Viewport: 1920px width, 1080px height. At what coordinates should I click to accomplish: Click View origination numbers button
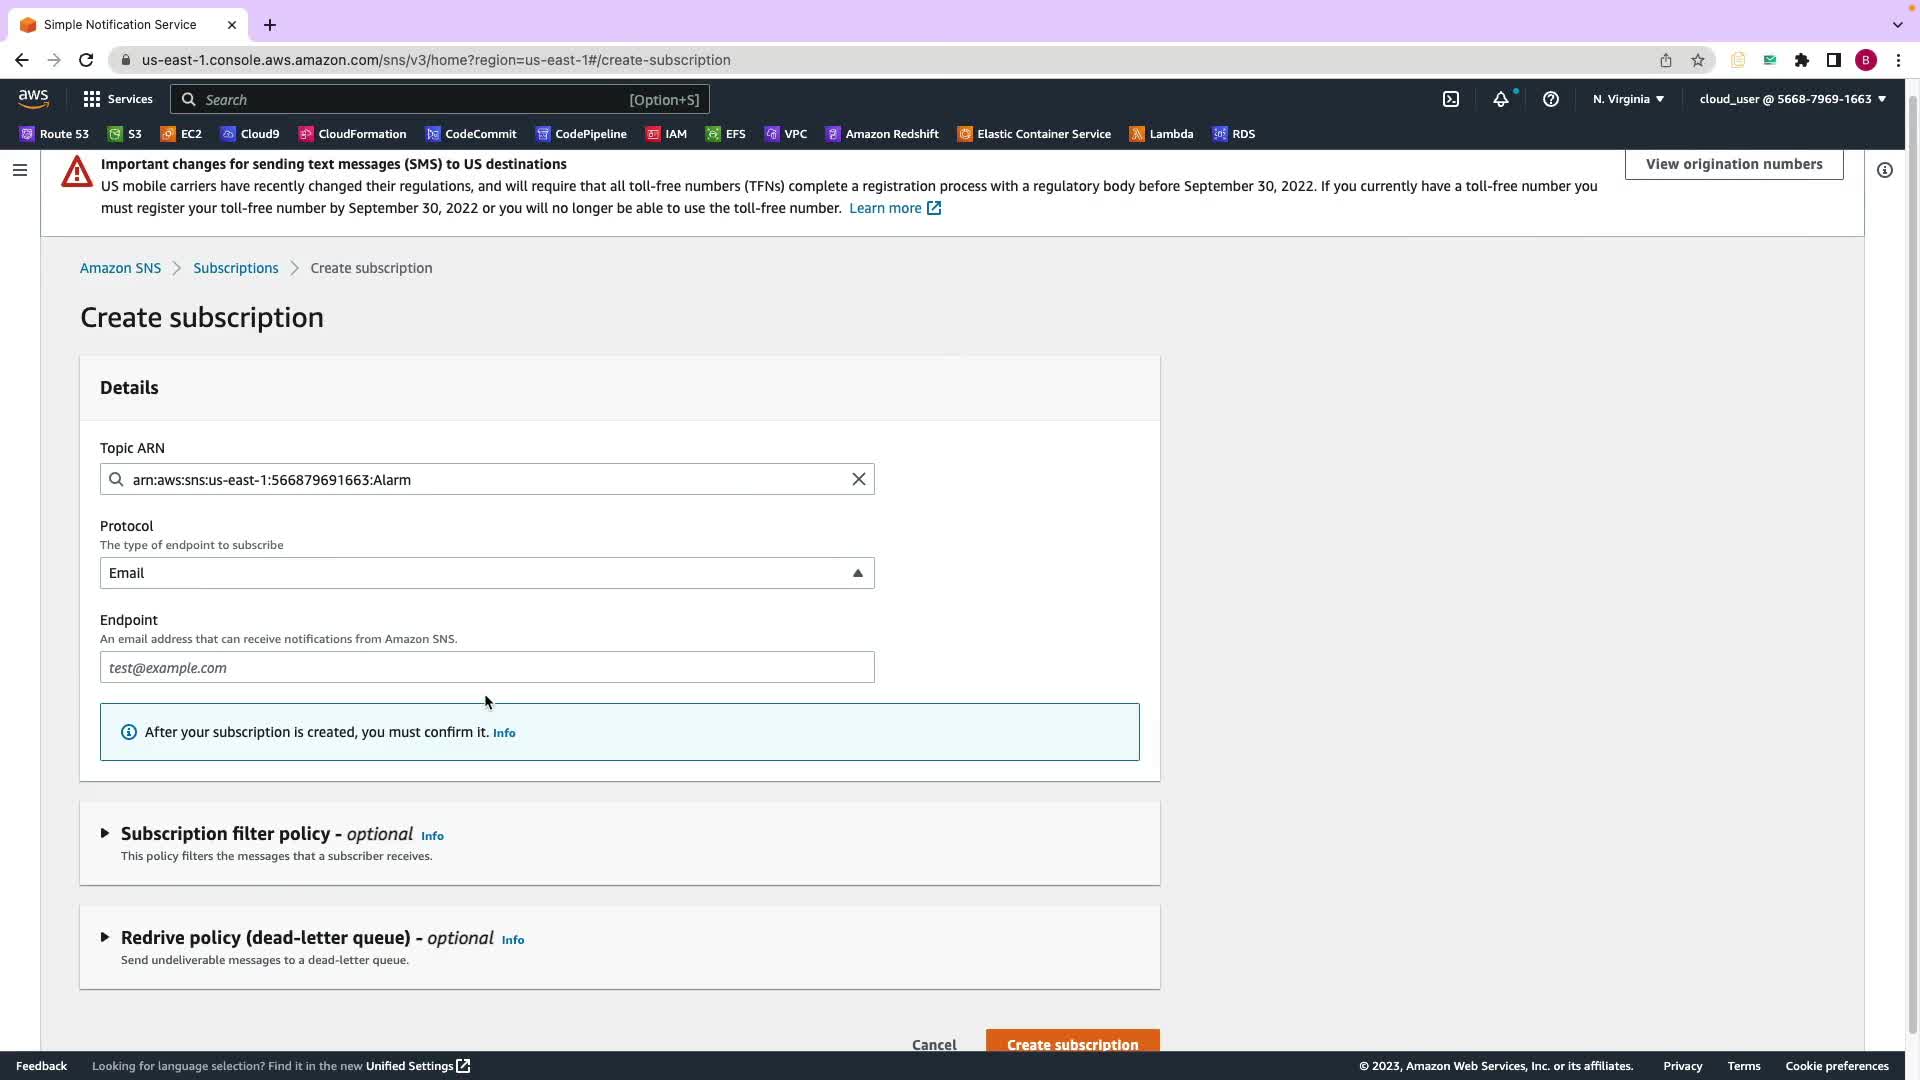1733,164
